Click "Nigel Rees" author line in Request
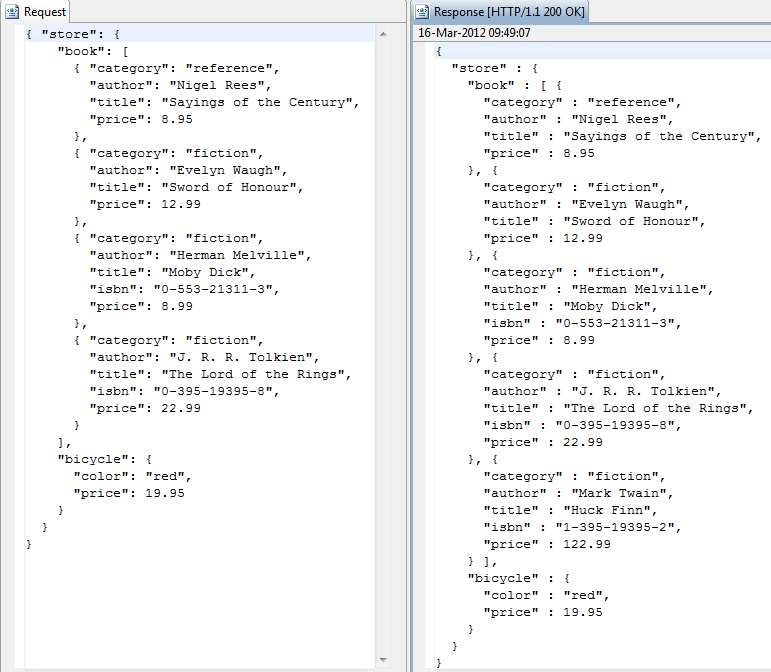The height and width of the screenshot is (672, 771). [180, 86]
